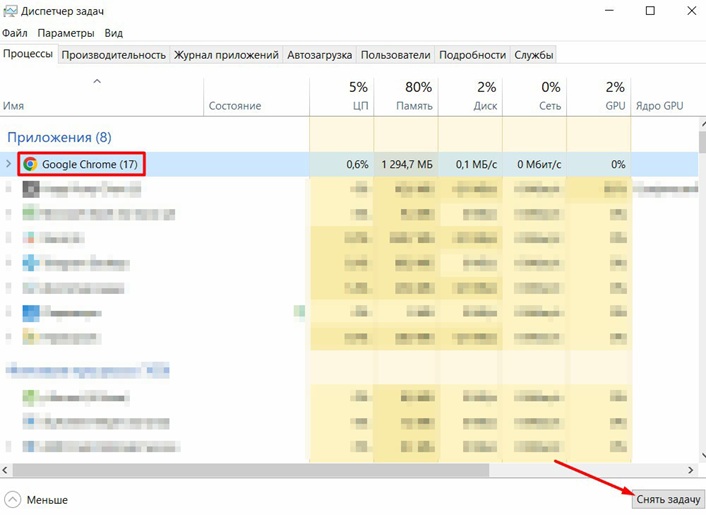Switch to the Журнал приложений tab

pyautogui.click(x=226, y=55)
